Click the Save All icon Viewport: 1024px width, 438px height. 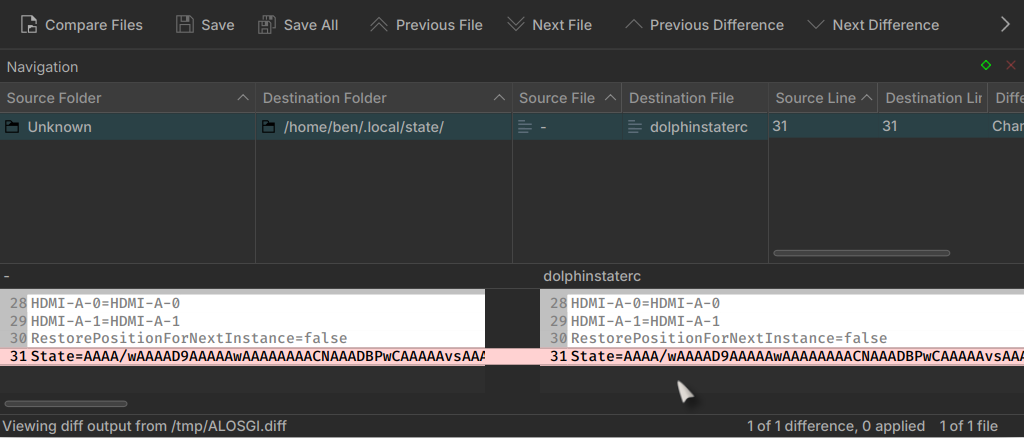click(267, 25)
